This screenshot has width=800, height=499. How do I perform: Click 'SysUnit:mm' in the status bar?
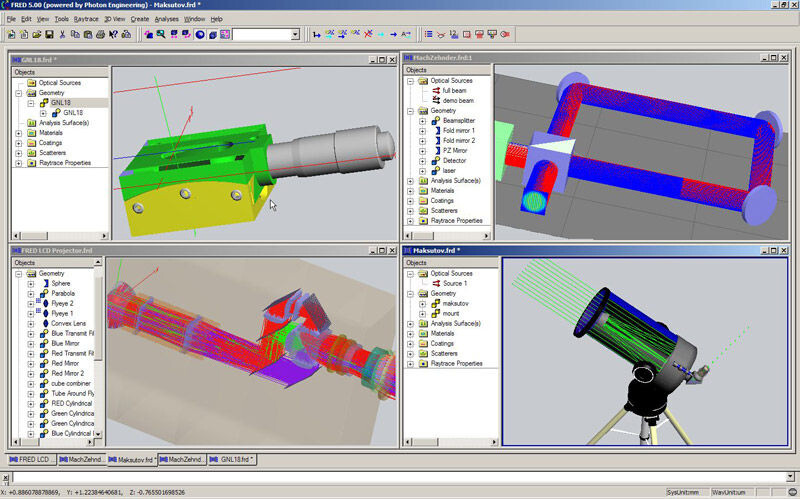tap(683, 492)
